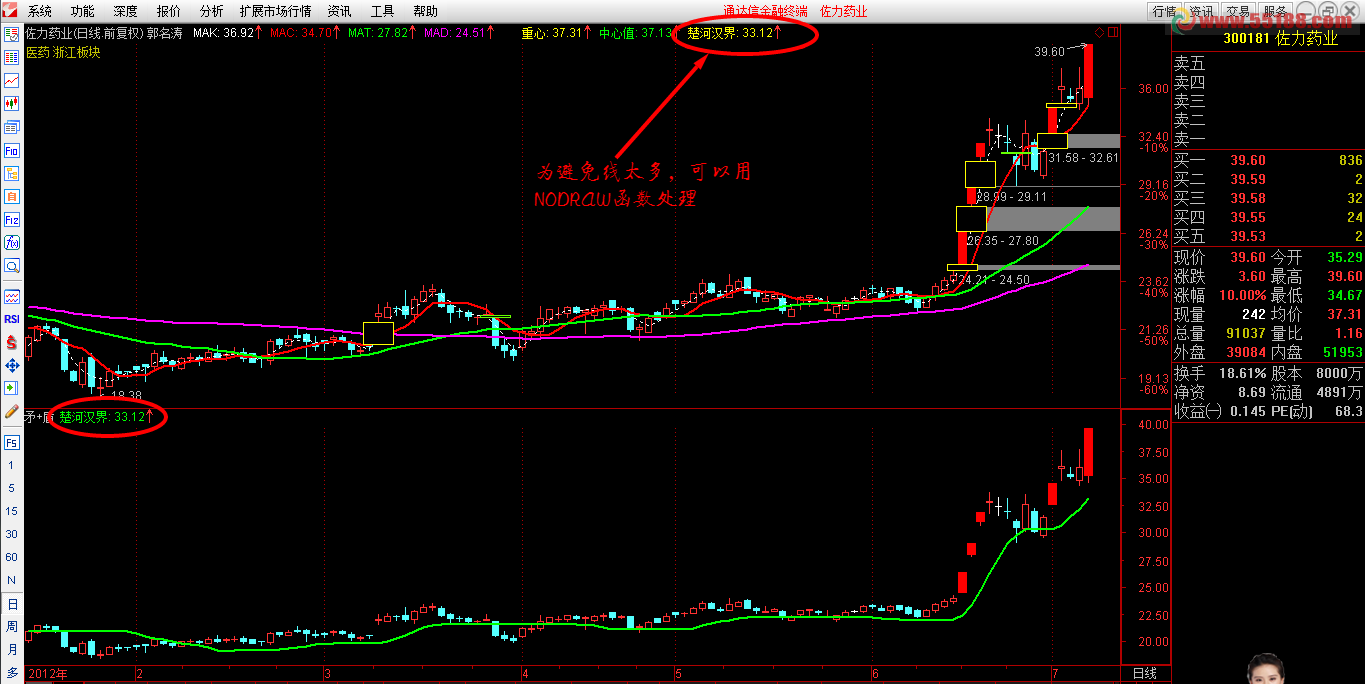Open the 系统 menu
Image resolution: width=1365 pixels, height=684 pixels.
point(39,12)
